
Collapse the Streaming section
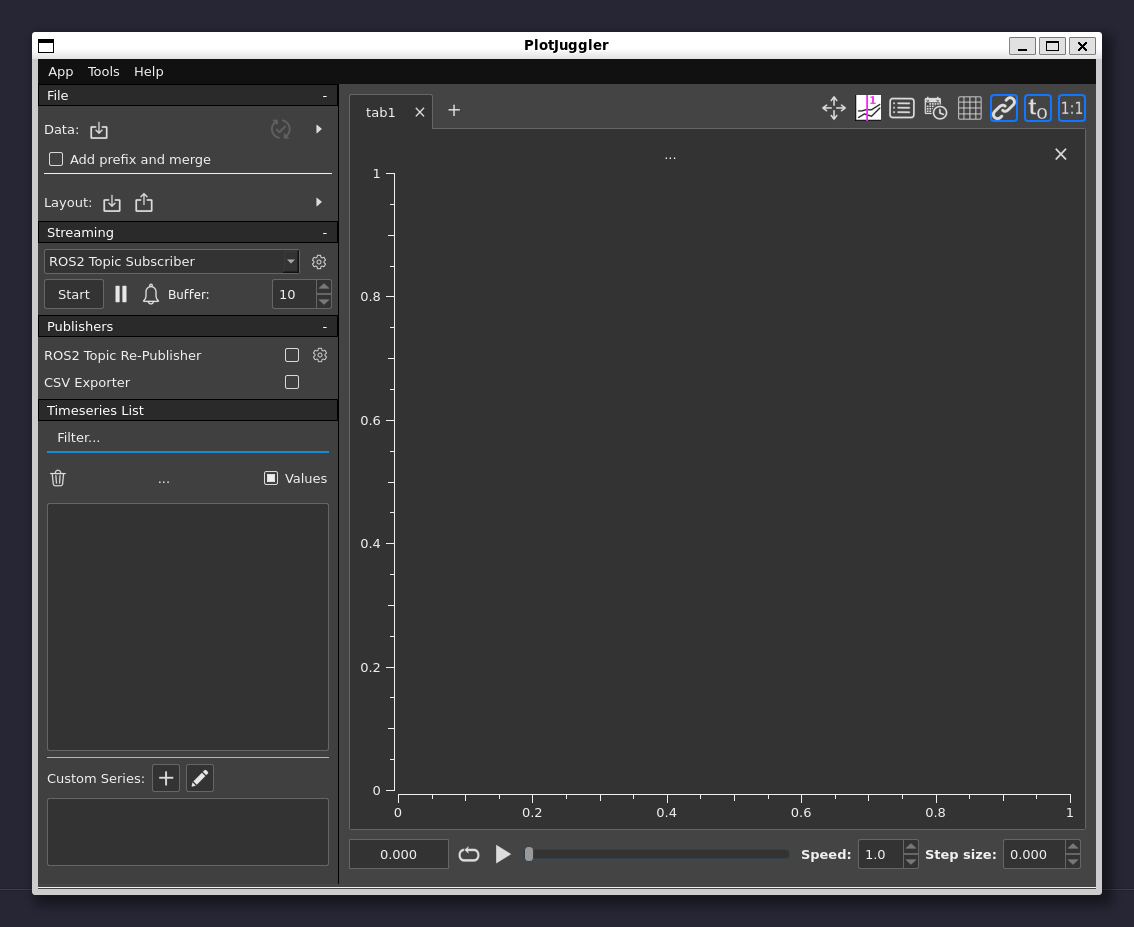coord(325,233)
